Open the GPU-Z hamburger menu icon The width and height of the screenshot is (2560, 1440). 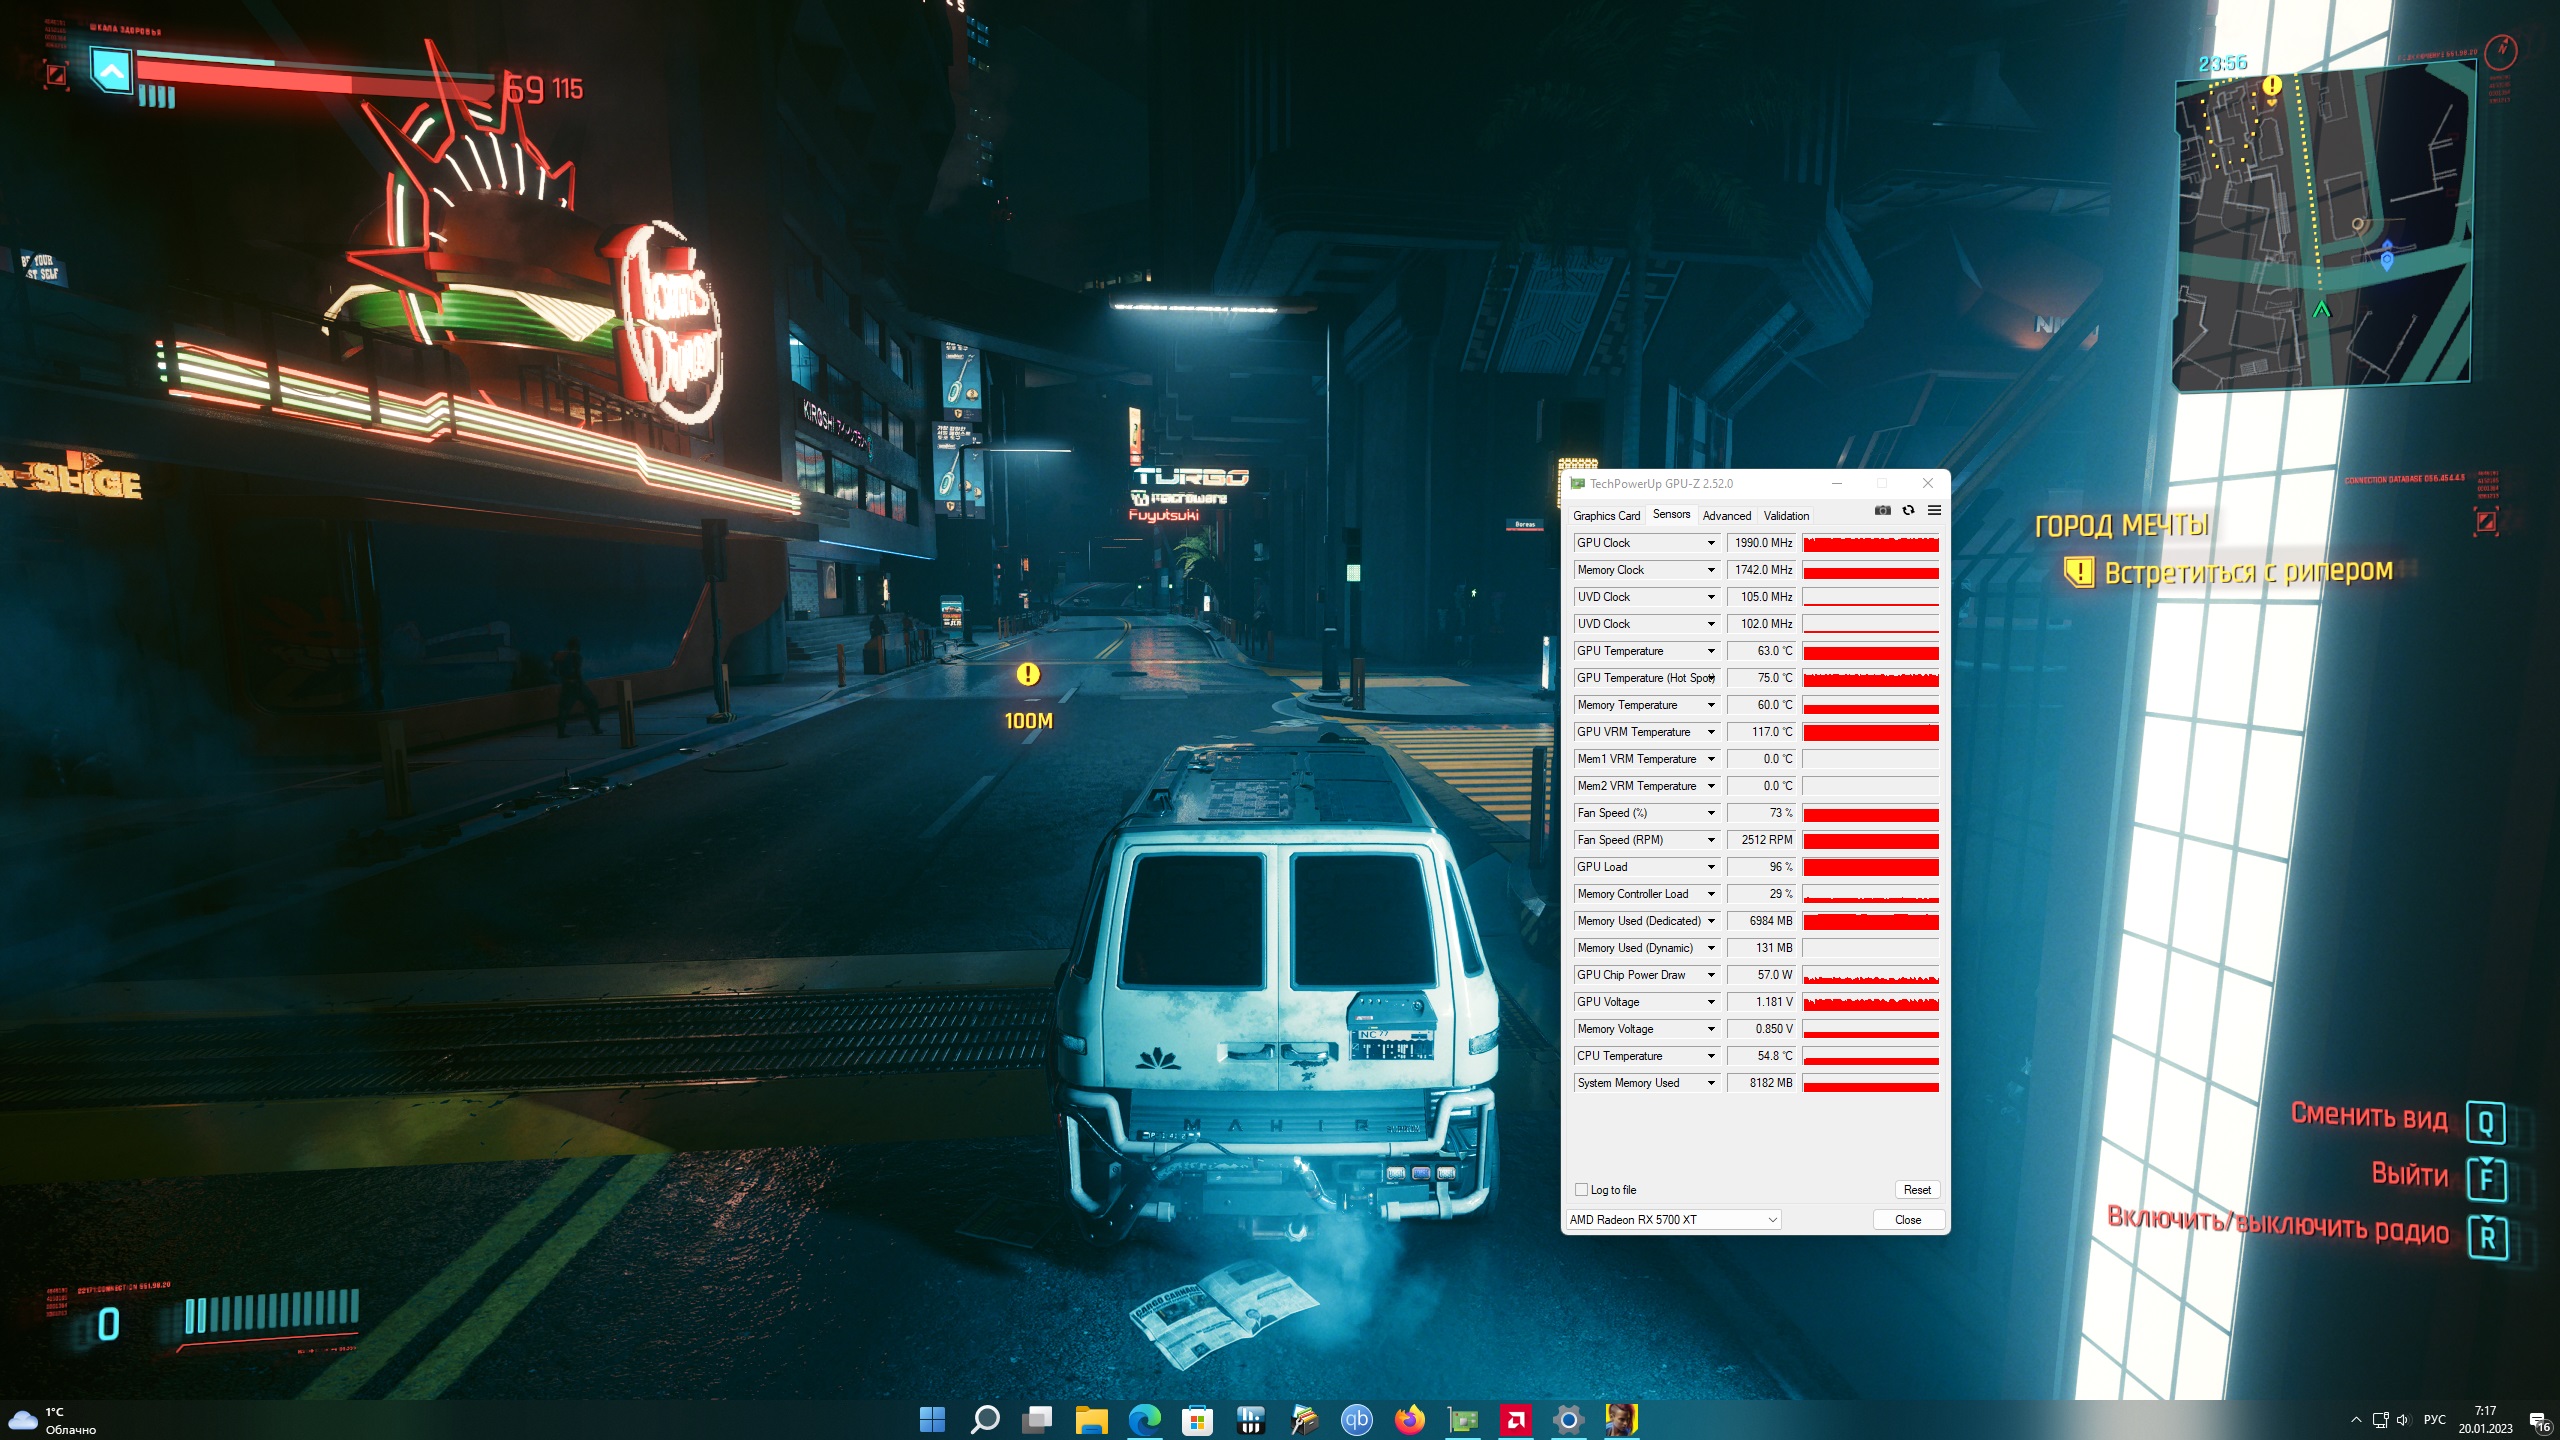[1934, 510]
